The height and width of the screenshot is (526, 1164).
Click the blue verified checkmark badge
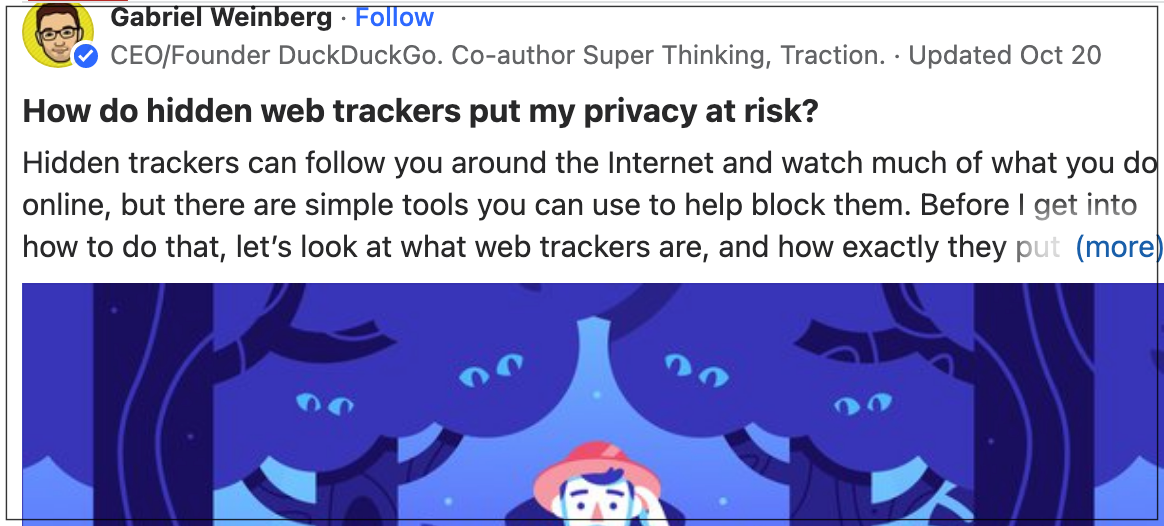[x=86, y=56]
